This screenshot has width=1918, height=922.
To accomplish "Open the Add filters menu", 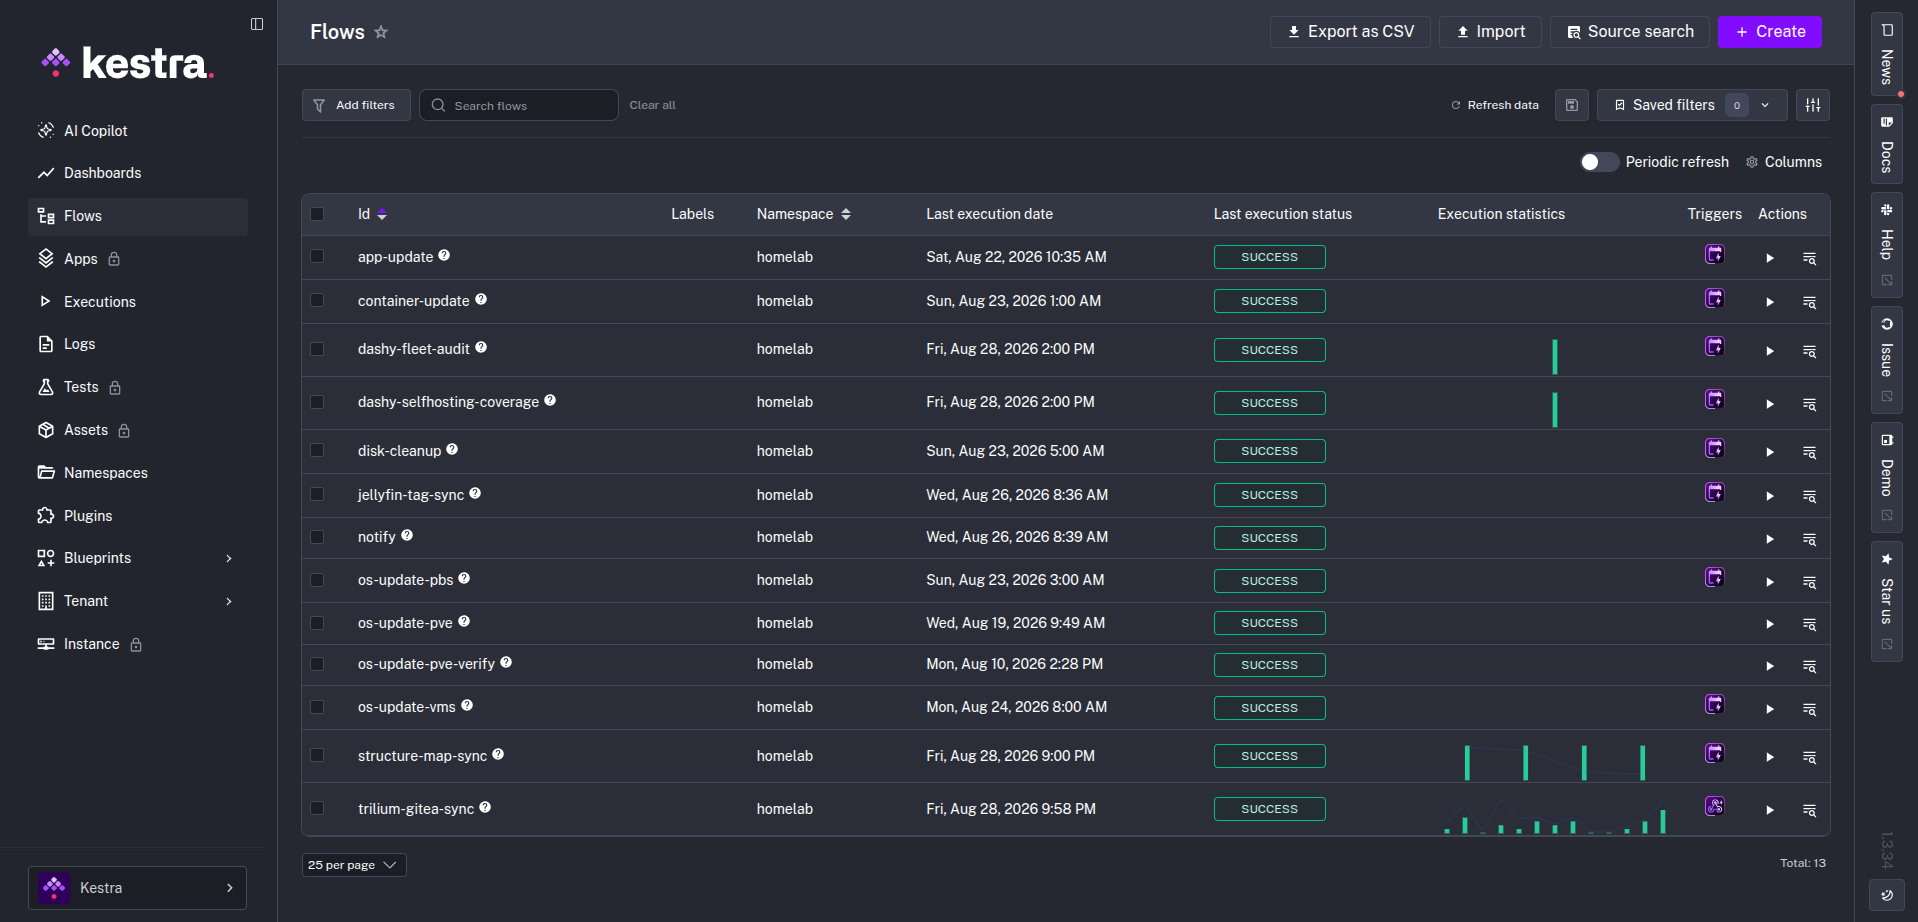I will pos(356,105).
